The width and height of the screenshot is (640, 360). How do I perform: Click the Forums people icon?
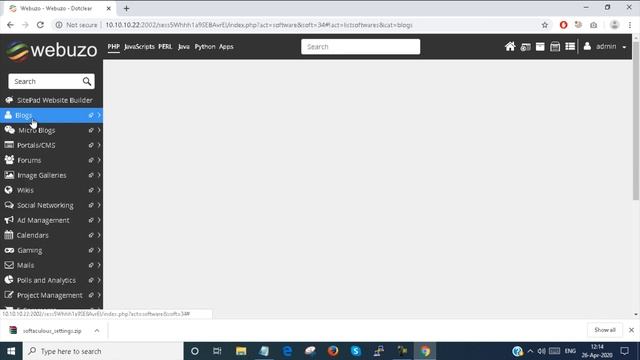(9, 160)
